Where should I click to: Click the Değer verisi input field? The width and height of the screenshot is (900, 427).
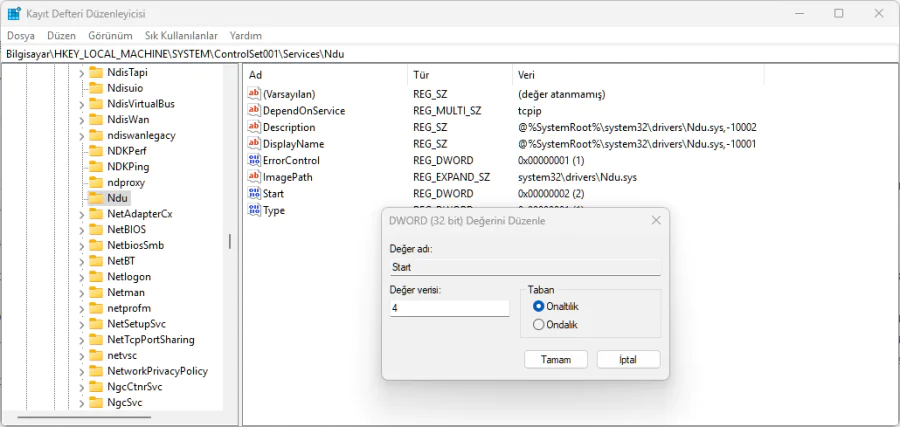point(449,309)
